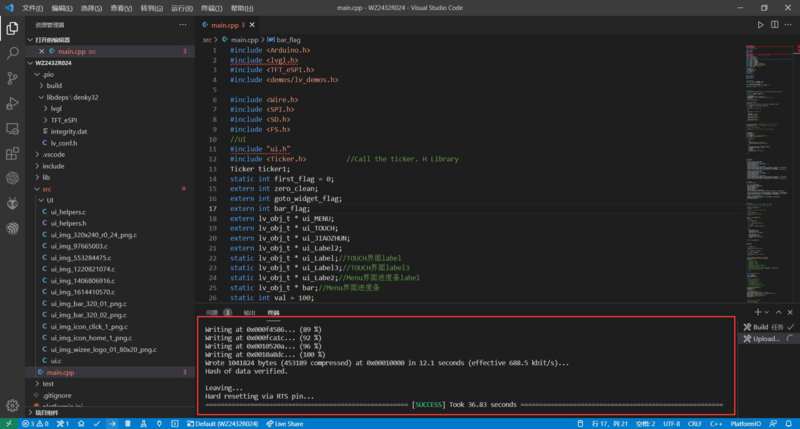Open the ChatGPT extension icon
Viewport: 800px width, 429px height.
coord(12,178)
